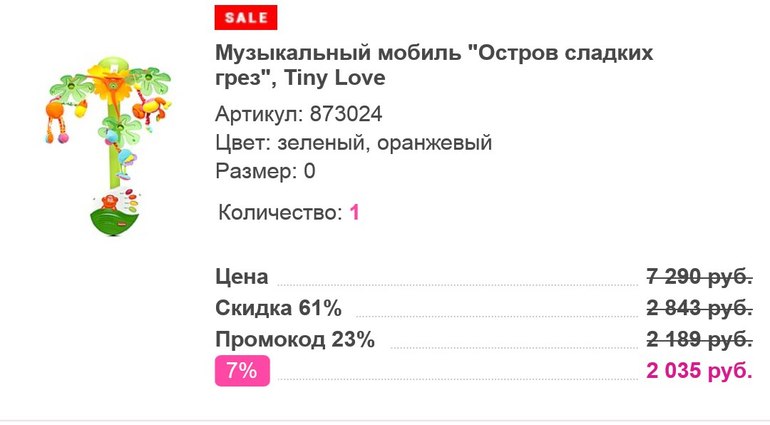Click the "Скидка 61%" label
The image size is (770, 425).
(x=278, y=307)
